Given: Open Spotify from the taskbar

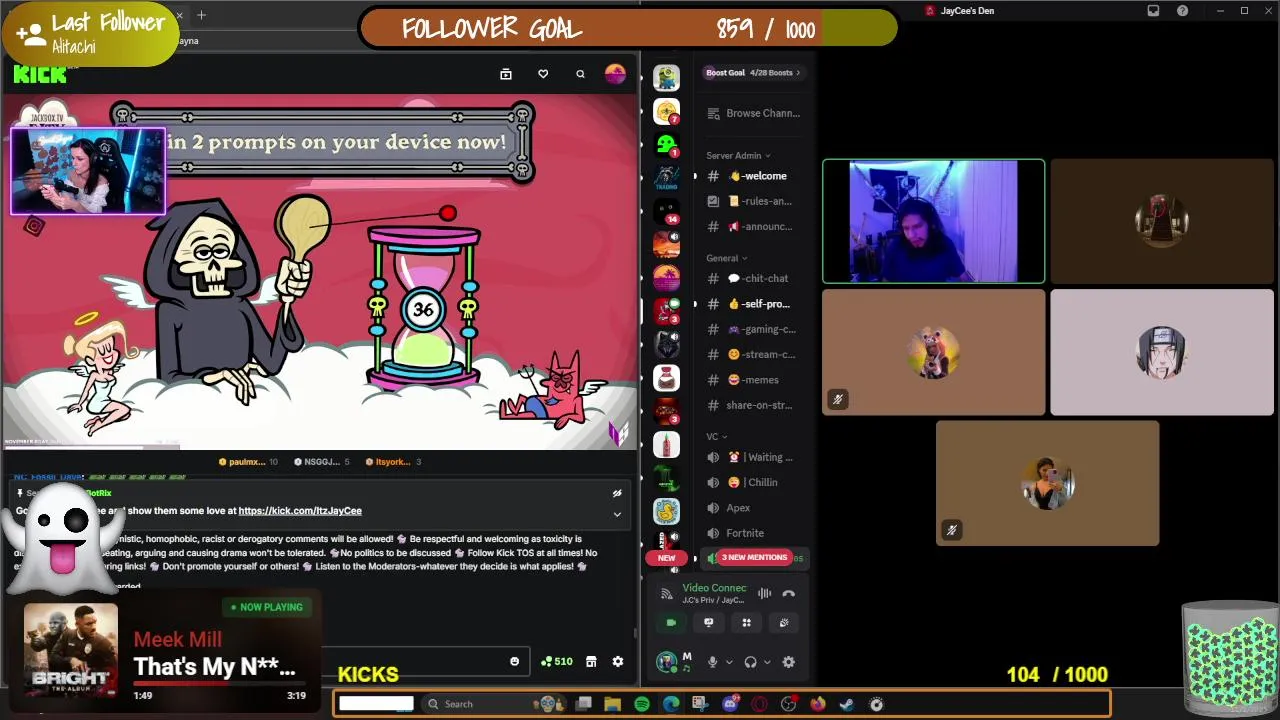Looking at the screenshot, I should [x=642, y=704].
